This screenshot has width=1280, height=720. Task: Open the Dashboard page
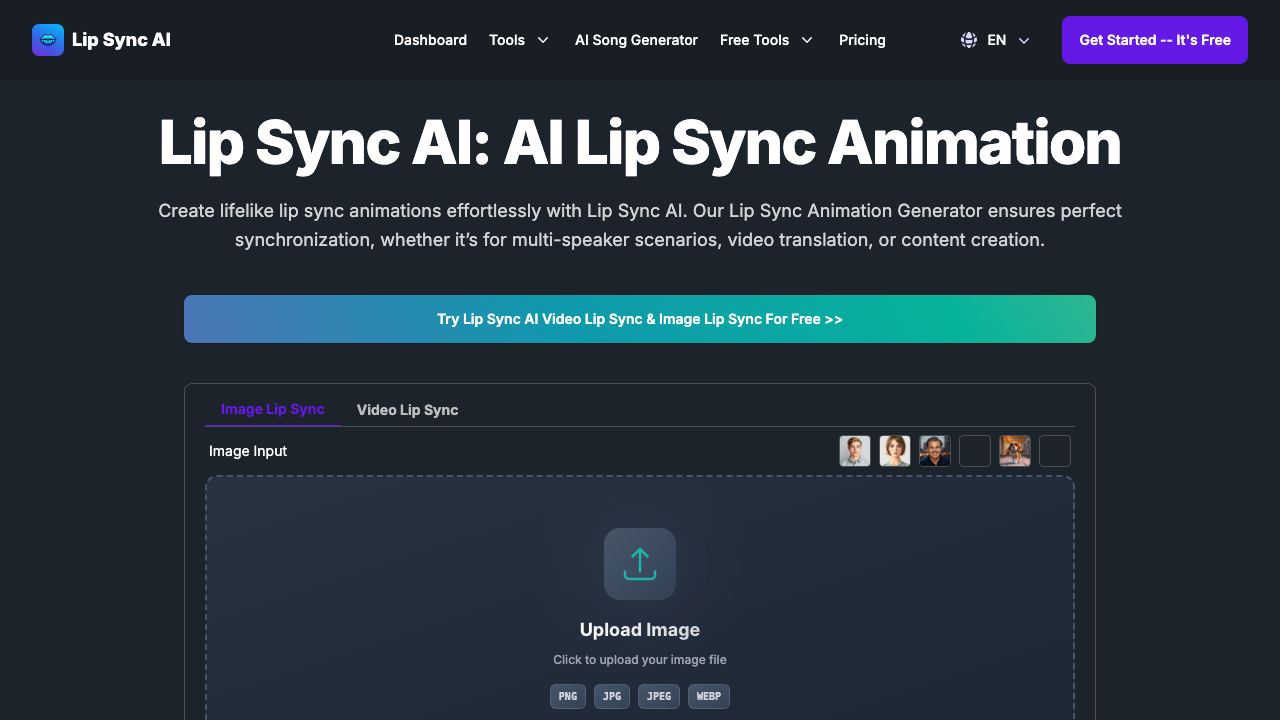pyautogui.click(x=430, y=40)
